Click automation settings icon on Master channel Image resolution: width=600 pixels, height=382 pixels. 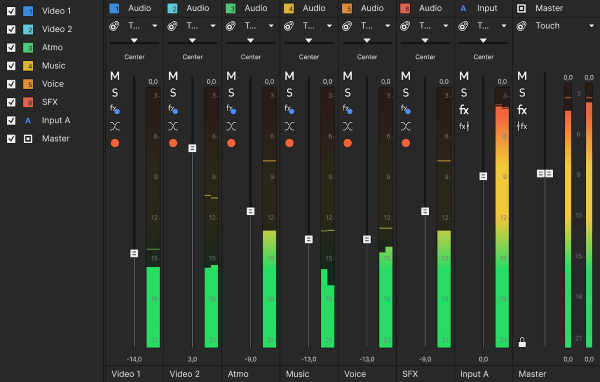coord(521,26)
